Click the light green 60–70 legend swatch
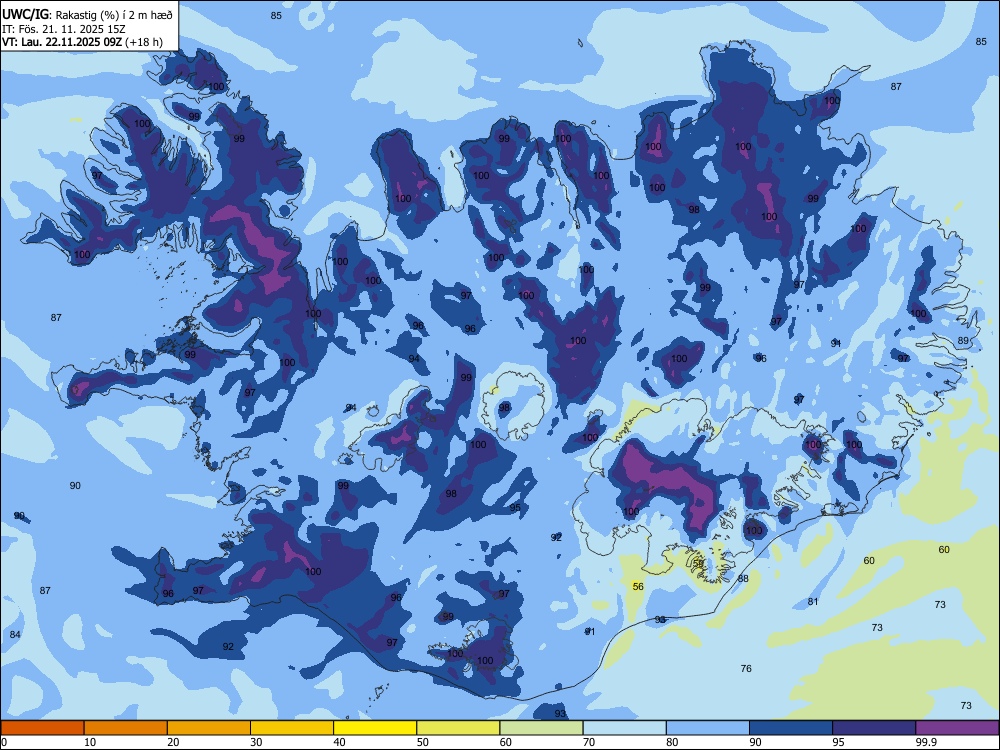The height and width of the screenshot is (750, 1000). pyautogui.click(x=541, y=728)
